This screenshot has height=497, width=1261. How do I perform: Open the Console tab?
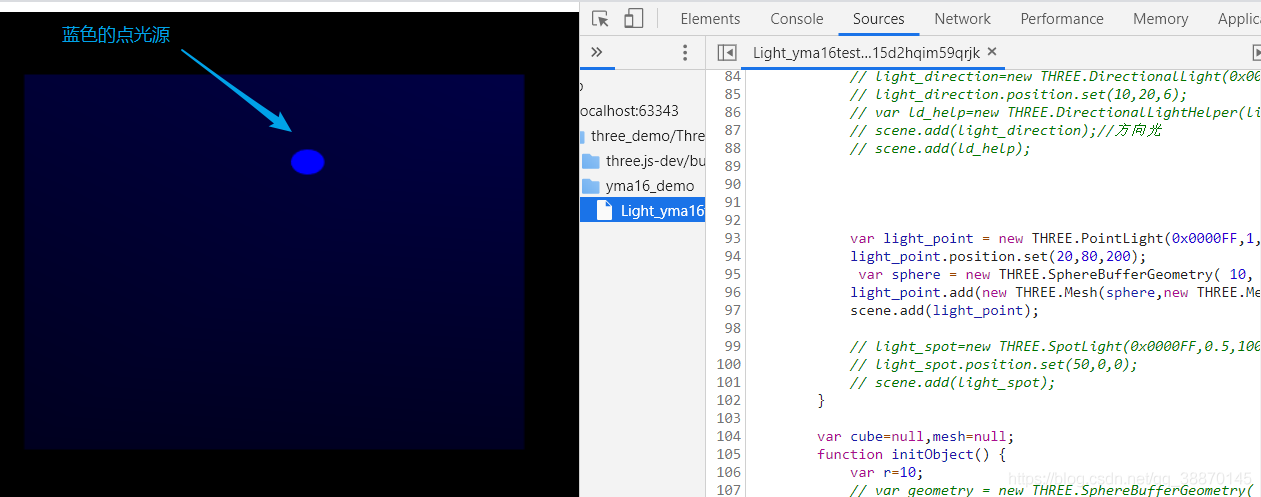[x=797, y=19]
